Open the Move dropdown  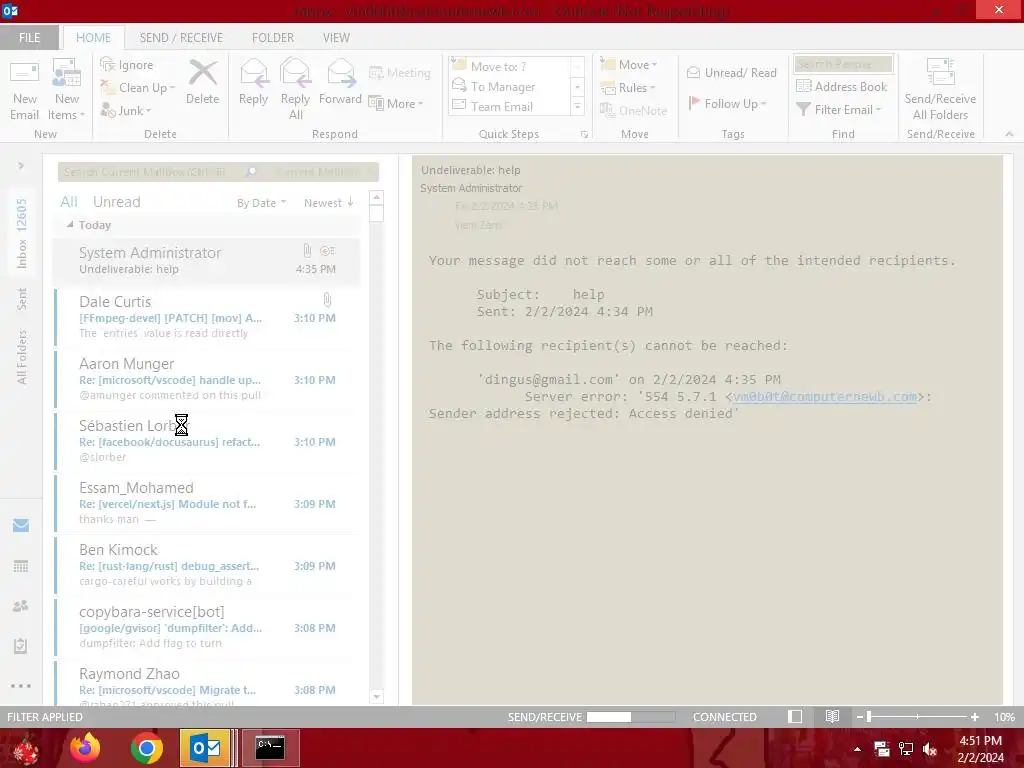(629, 65)
